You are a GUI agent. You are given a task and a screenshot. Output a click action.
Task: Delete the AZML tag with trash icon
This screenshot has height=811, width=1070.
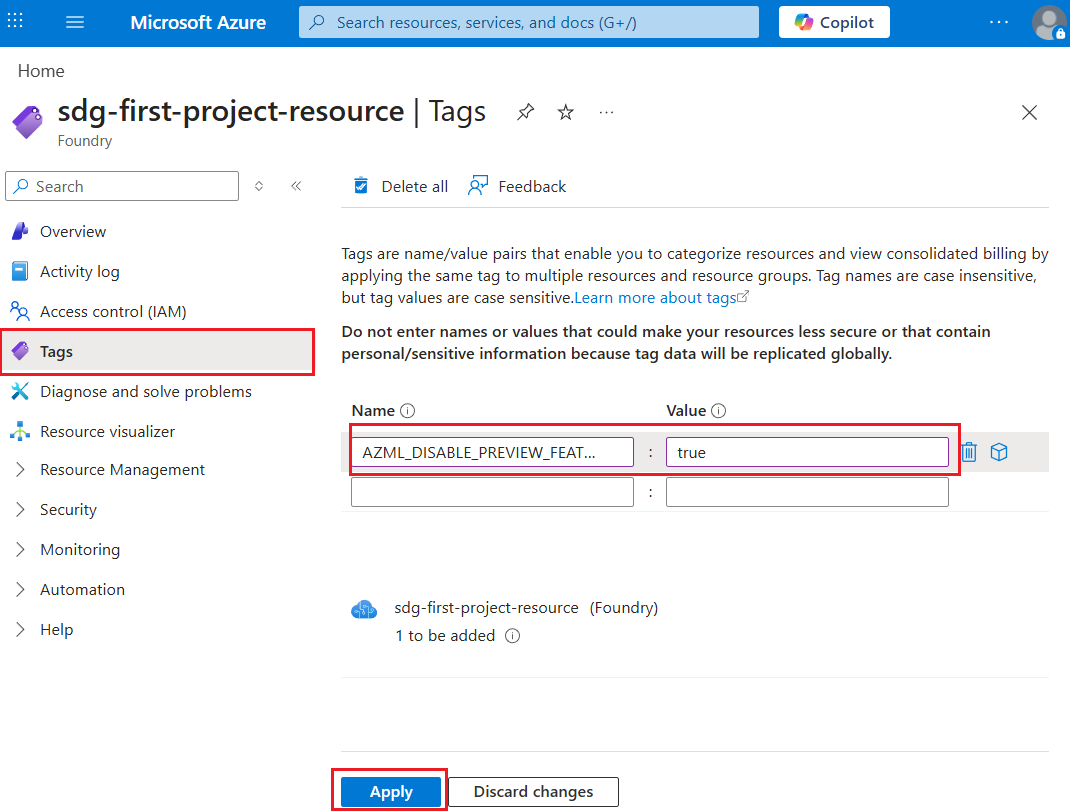tap(968, 451)
